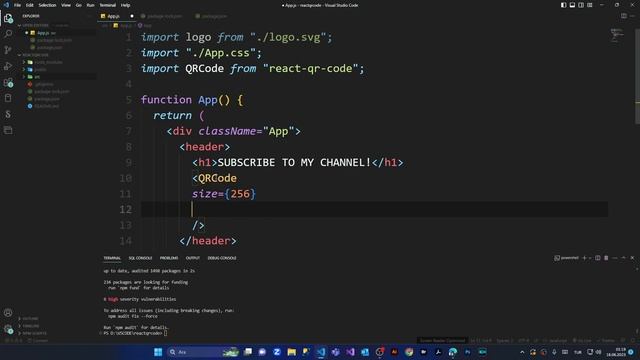Toggle the secondary sidebar layout button

point(581,5)
